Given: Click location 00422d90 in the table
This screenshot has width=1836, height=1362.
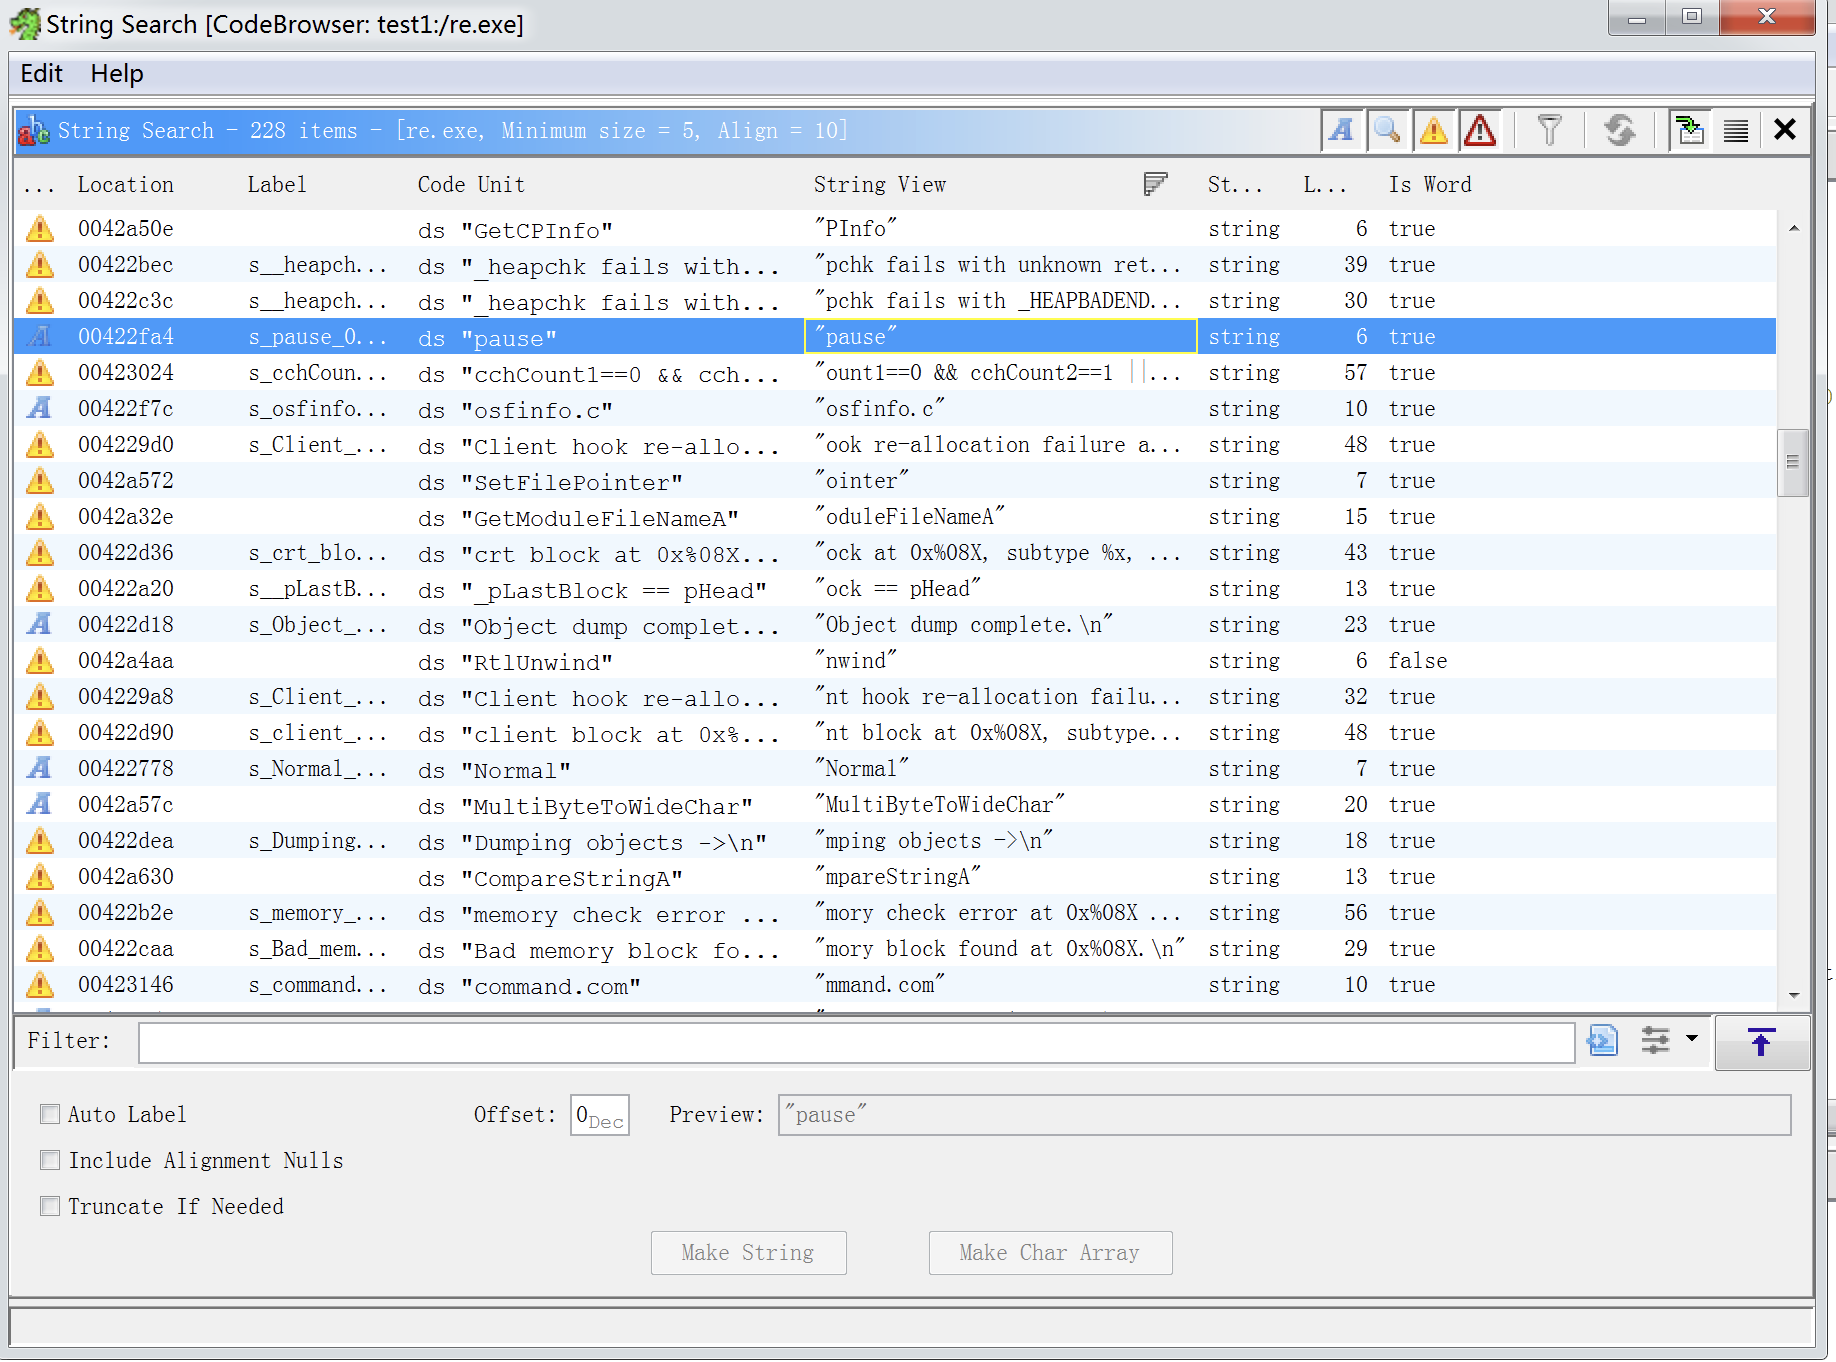Looking at the screenshot, I should coord(126,733).
